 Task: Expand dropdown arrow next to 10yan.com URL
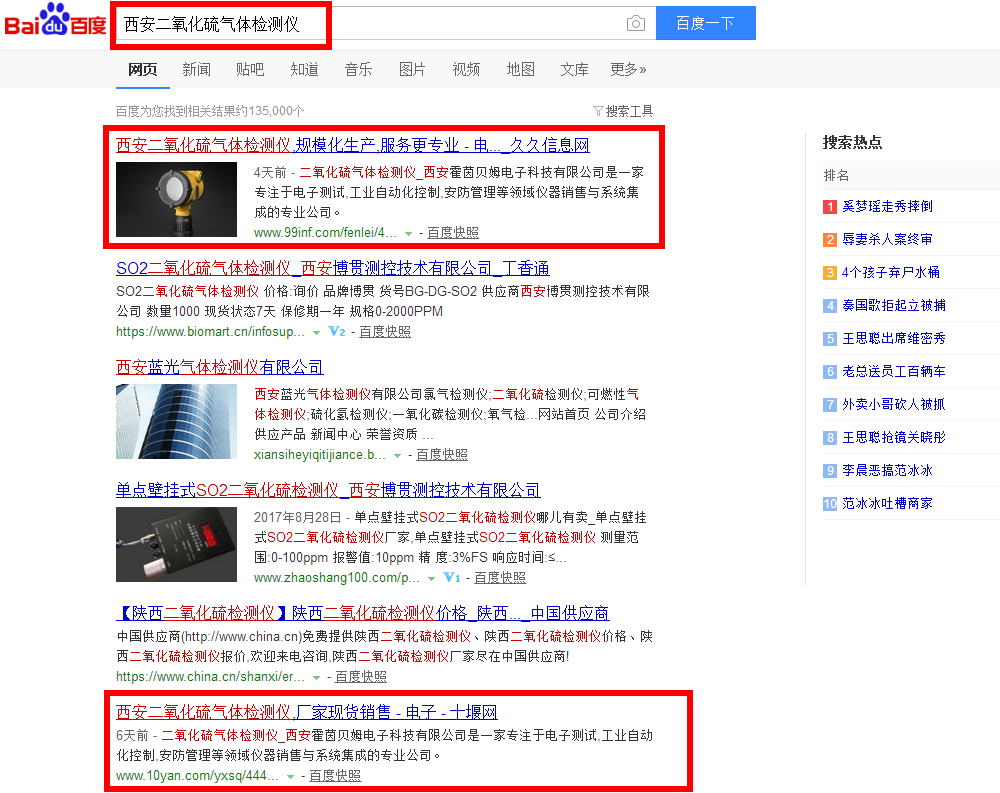coord(290,776)
